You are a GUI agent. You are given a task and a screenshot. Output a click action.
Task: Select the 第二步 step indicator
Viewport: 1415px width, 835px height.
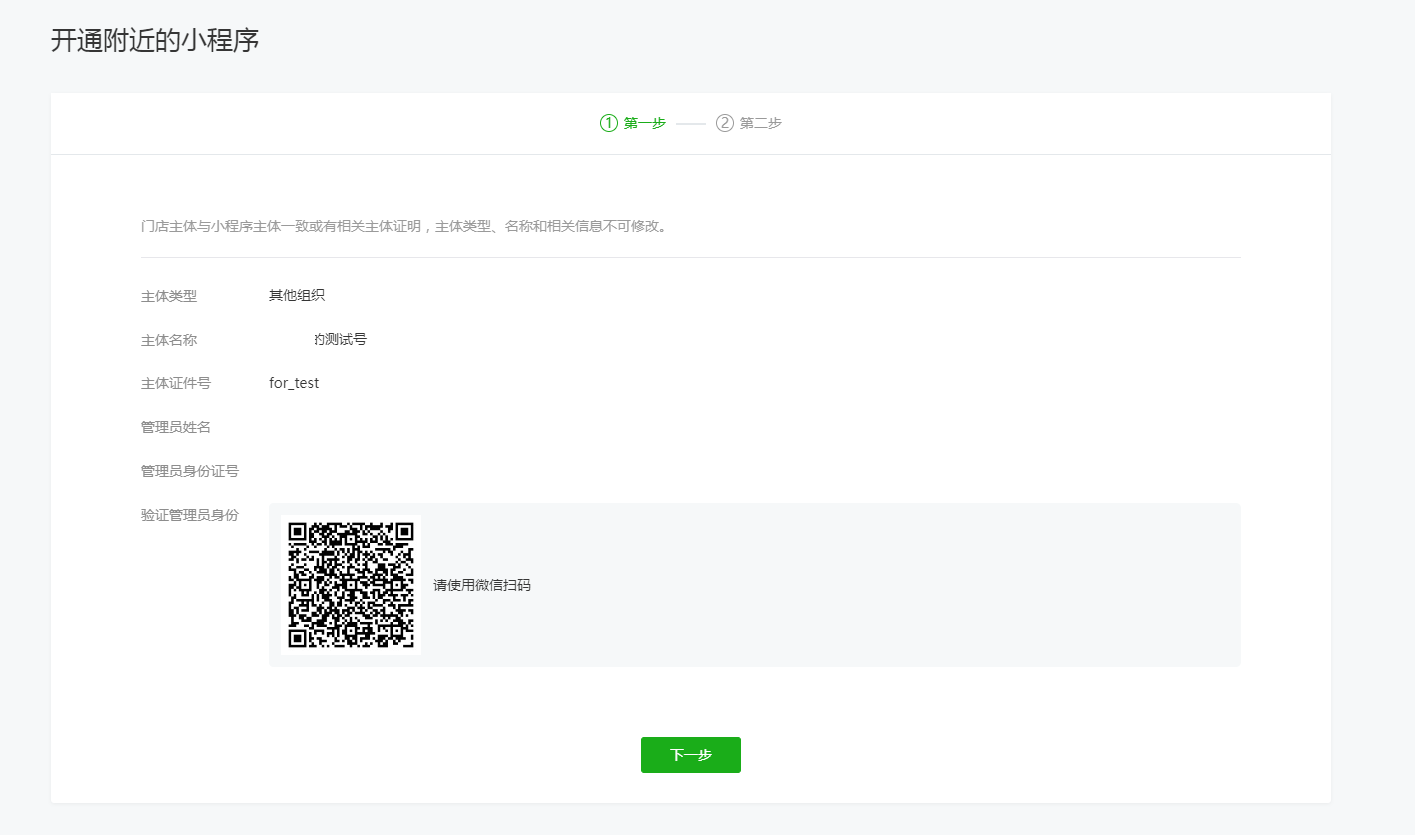tap(749, 123)
